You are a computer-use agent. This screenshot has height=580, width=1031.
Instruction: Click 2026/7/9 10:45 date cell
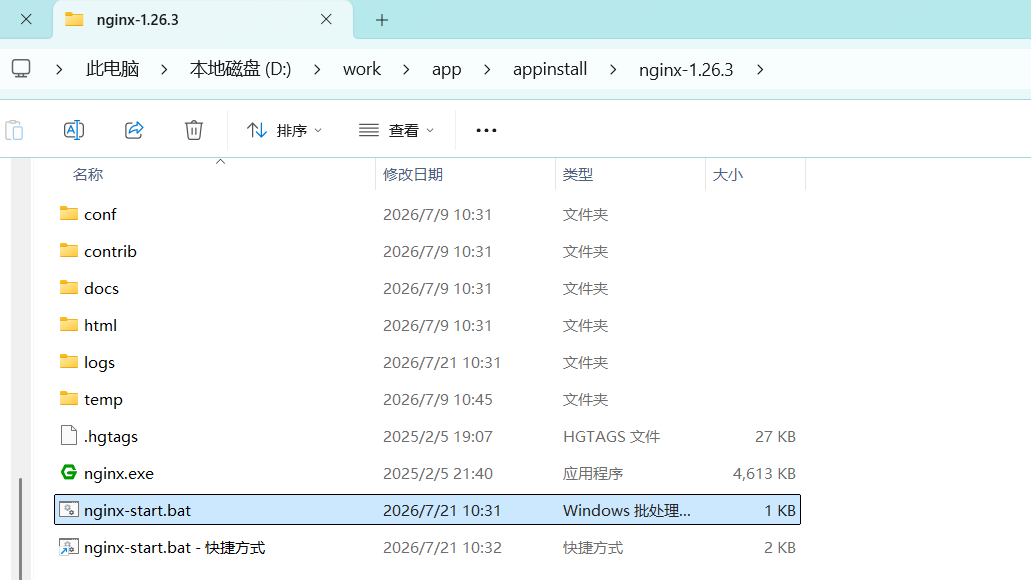437,400
